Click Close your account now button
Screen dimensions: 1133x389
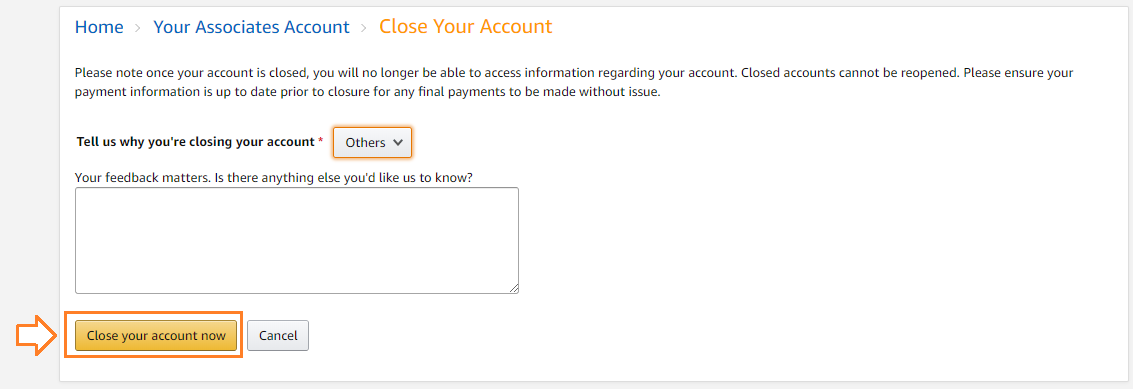156,335
